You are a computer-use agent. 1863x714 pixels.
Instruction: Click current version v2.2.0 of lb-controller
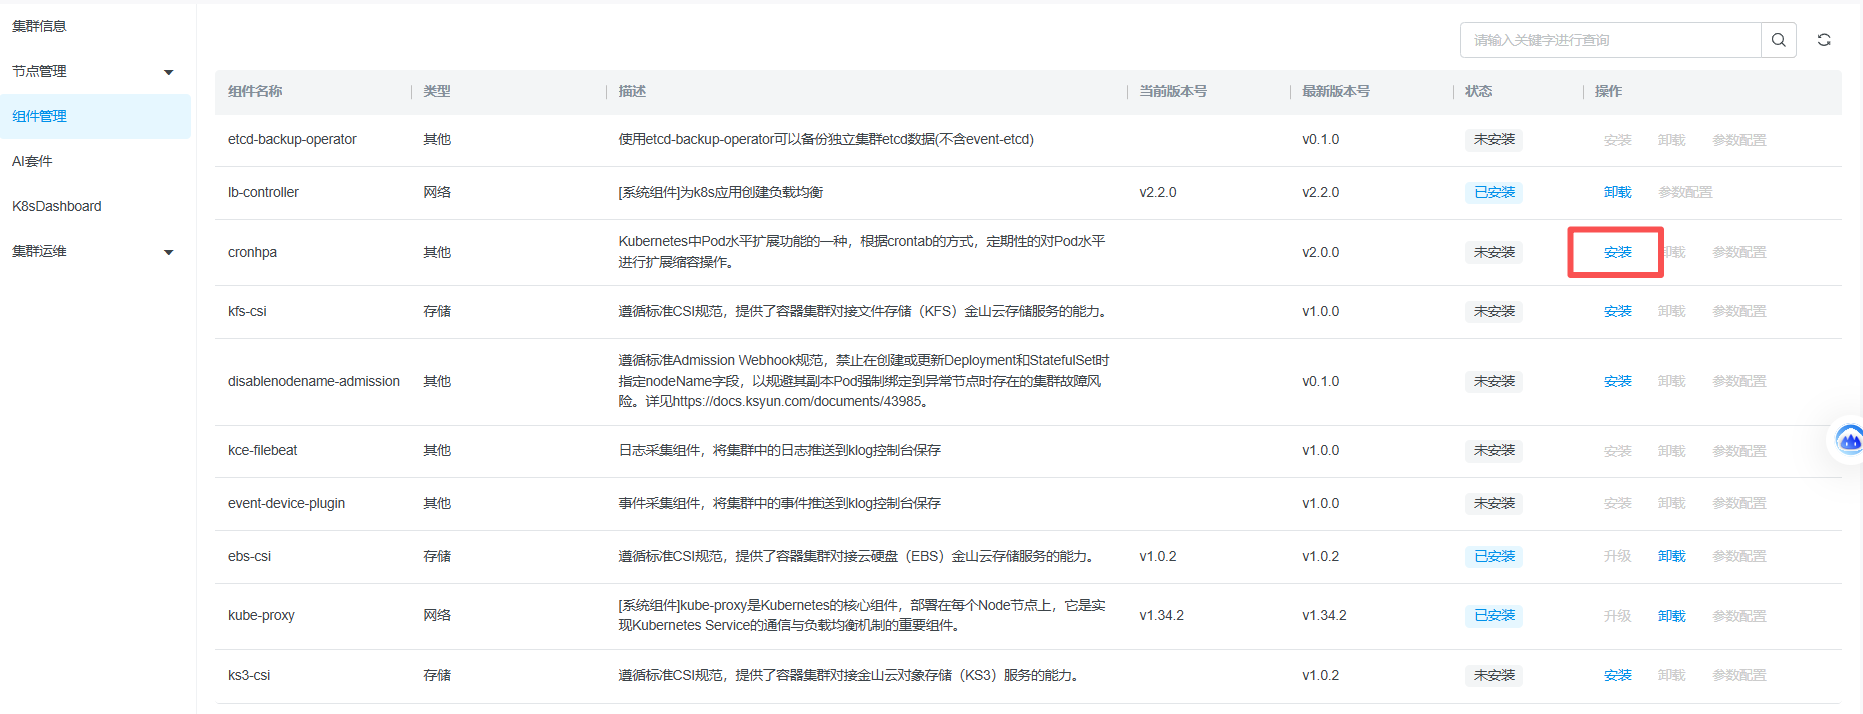[x=1157, y=192]
